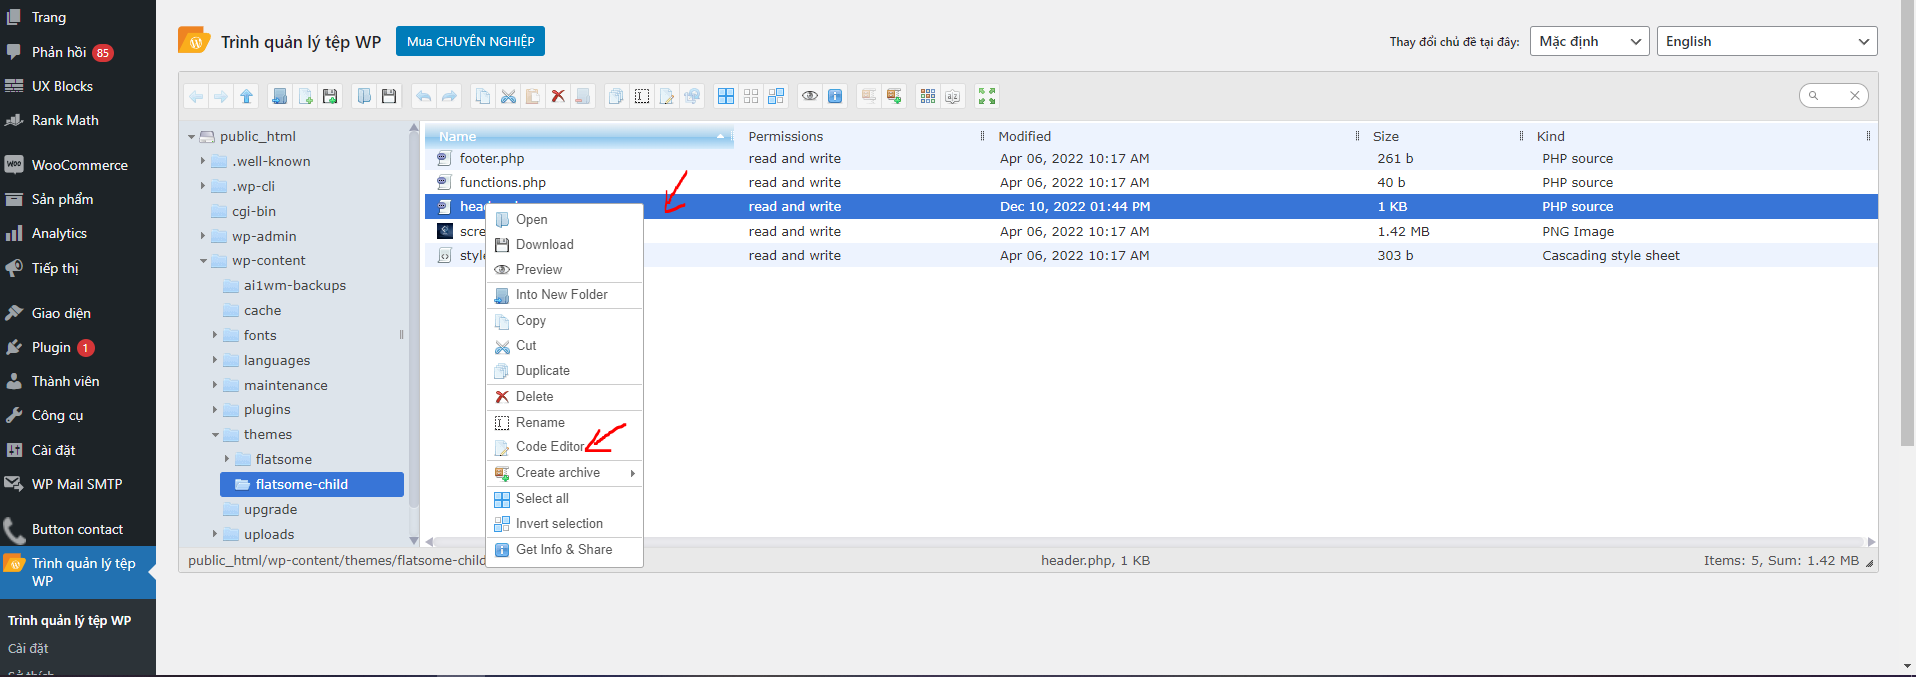Click the a-z sort toolbar icon
This screenshot has width=1916, height=677.
click(953, 96)
